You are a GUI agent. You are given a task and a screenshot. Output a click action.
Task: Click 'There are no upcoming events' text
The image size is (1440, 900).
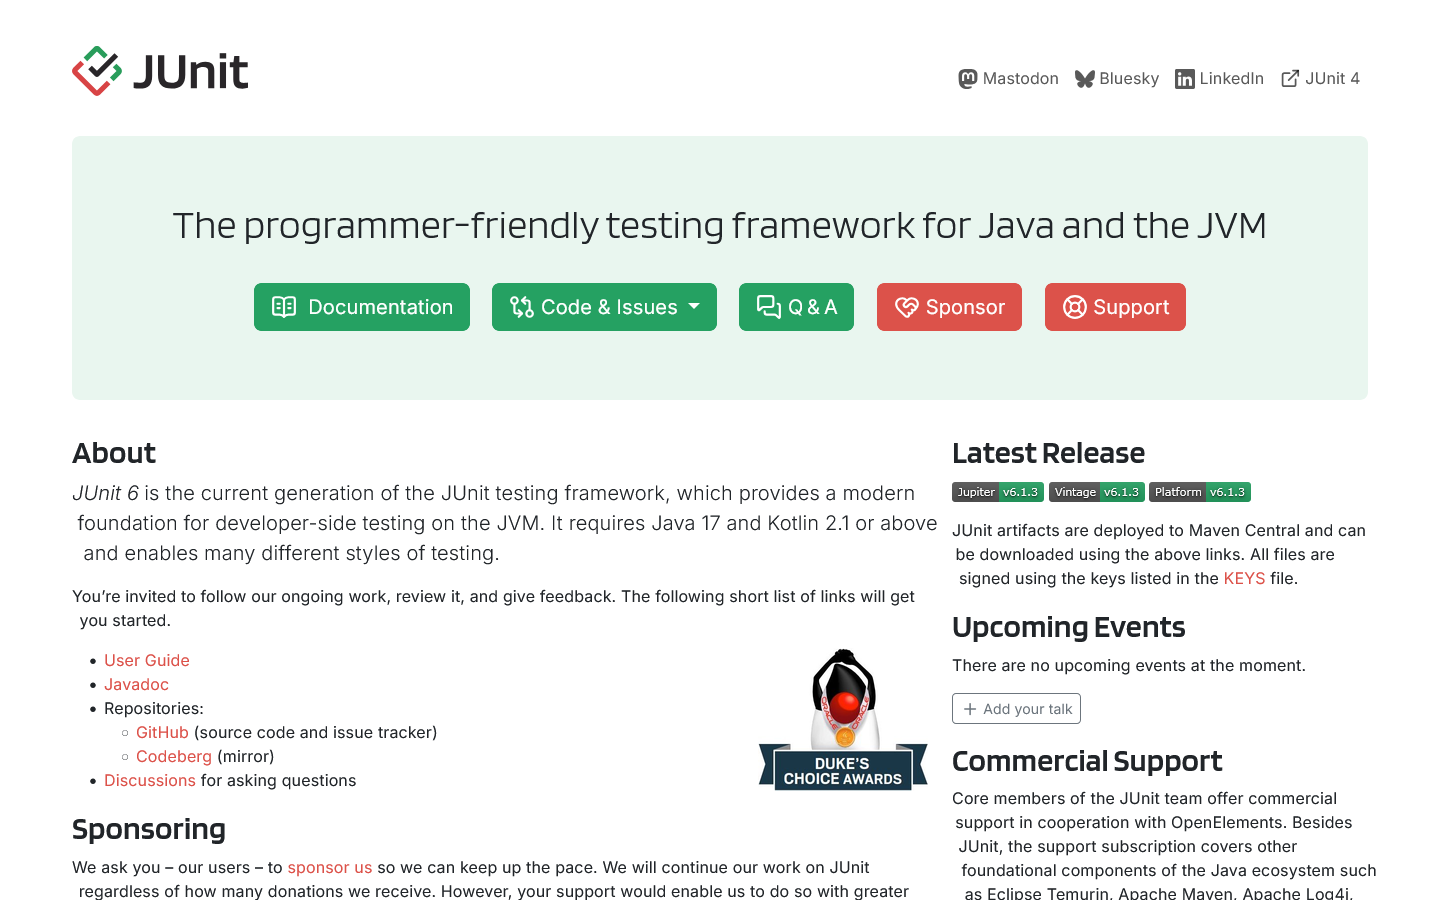[x=1129, y=666]
